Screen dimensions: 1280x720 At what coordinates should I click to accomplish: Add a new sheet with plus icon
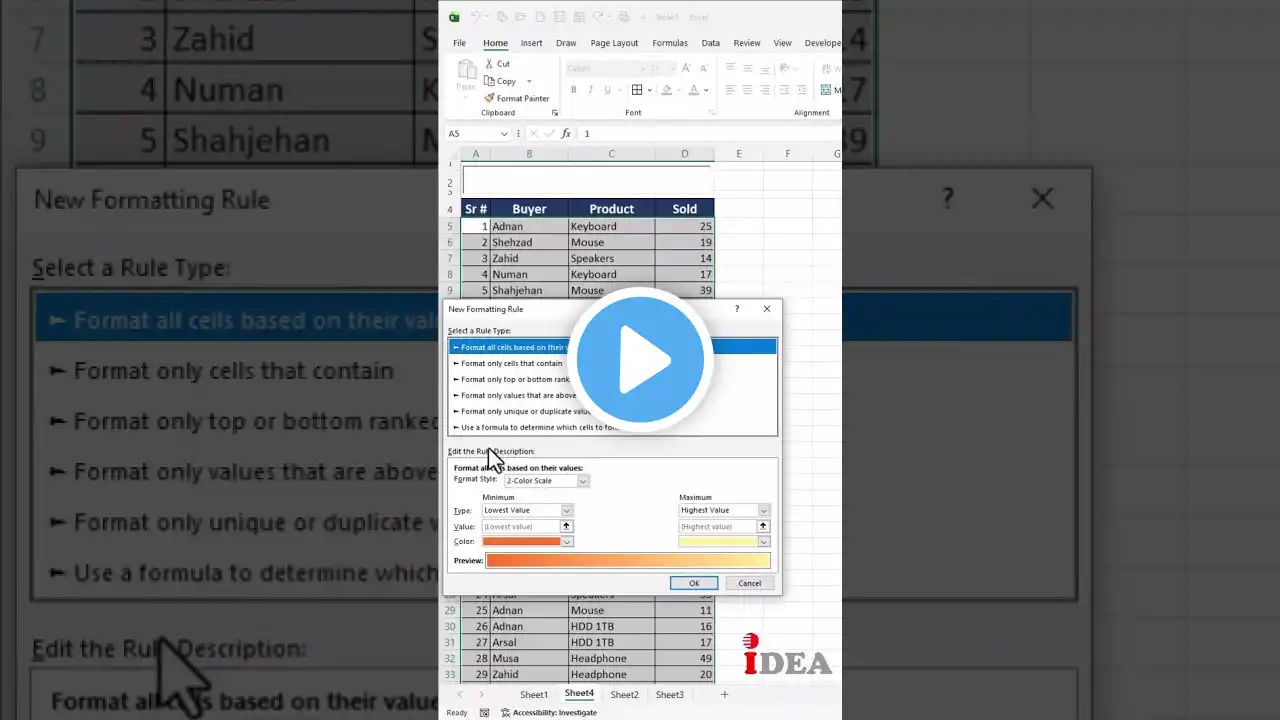click(725, 694)
